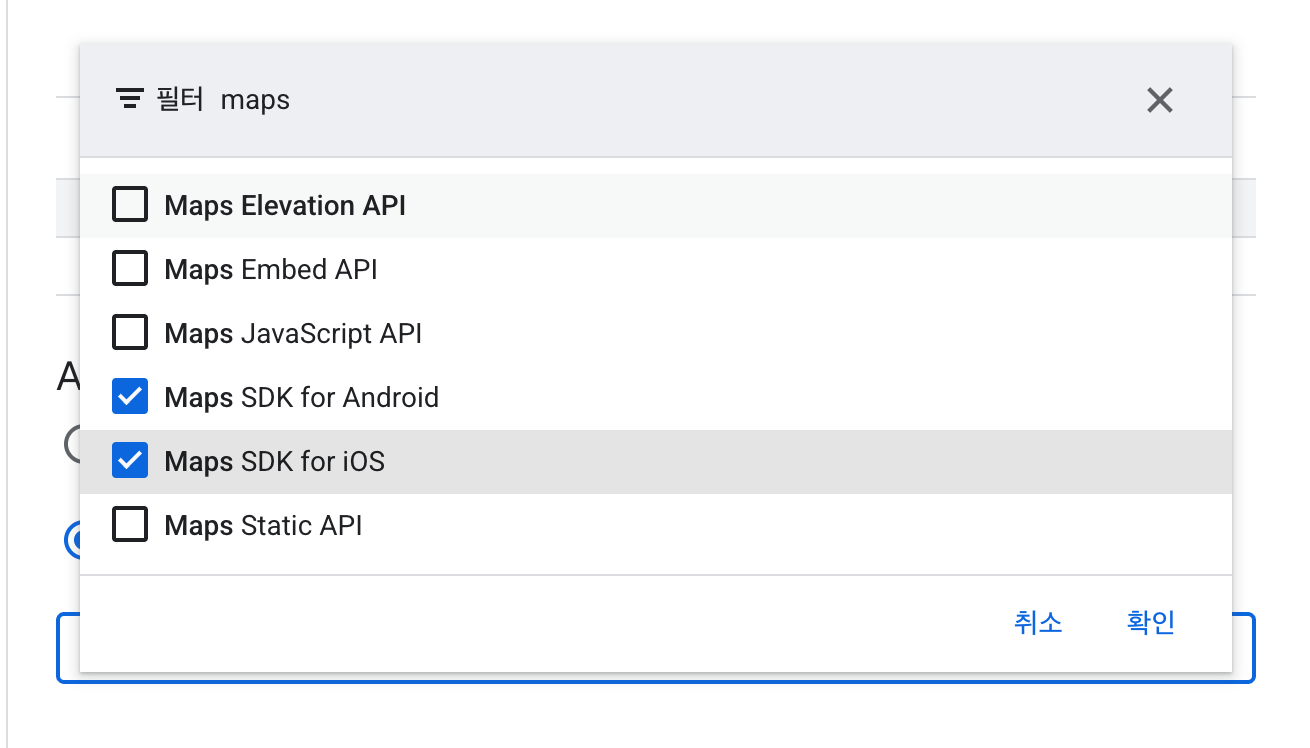Select the unselected radio button behind the dialog
The height and width of the screenshot is (748, 1310).
click(x=72, y=444)
